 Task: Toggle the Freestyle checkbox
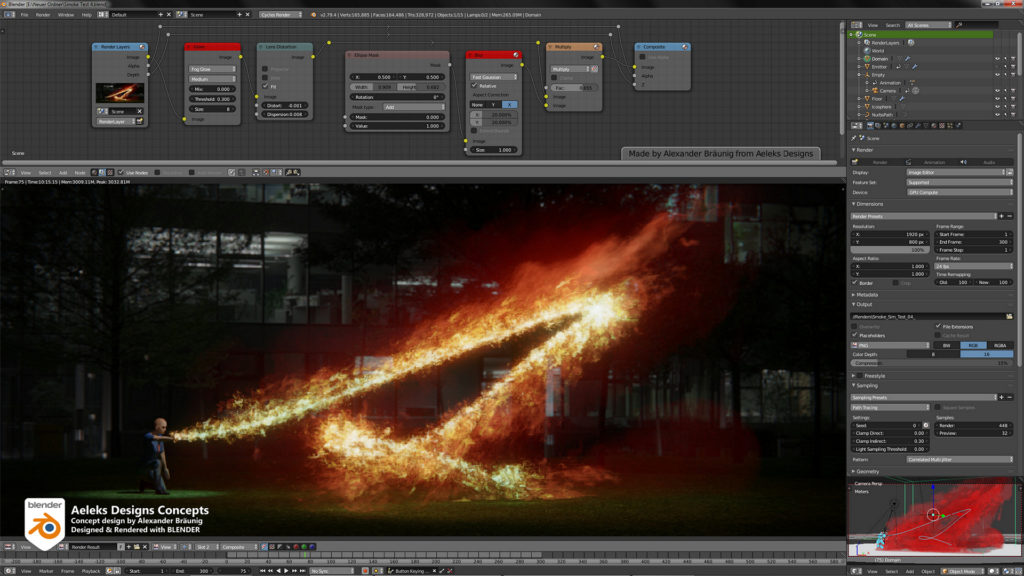[x=859, y=376]
